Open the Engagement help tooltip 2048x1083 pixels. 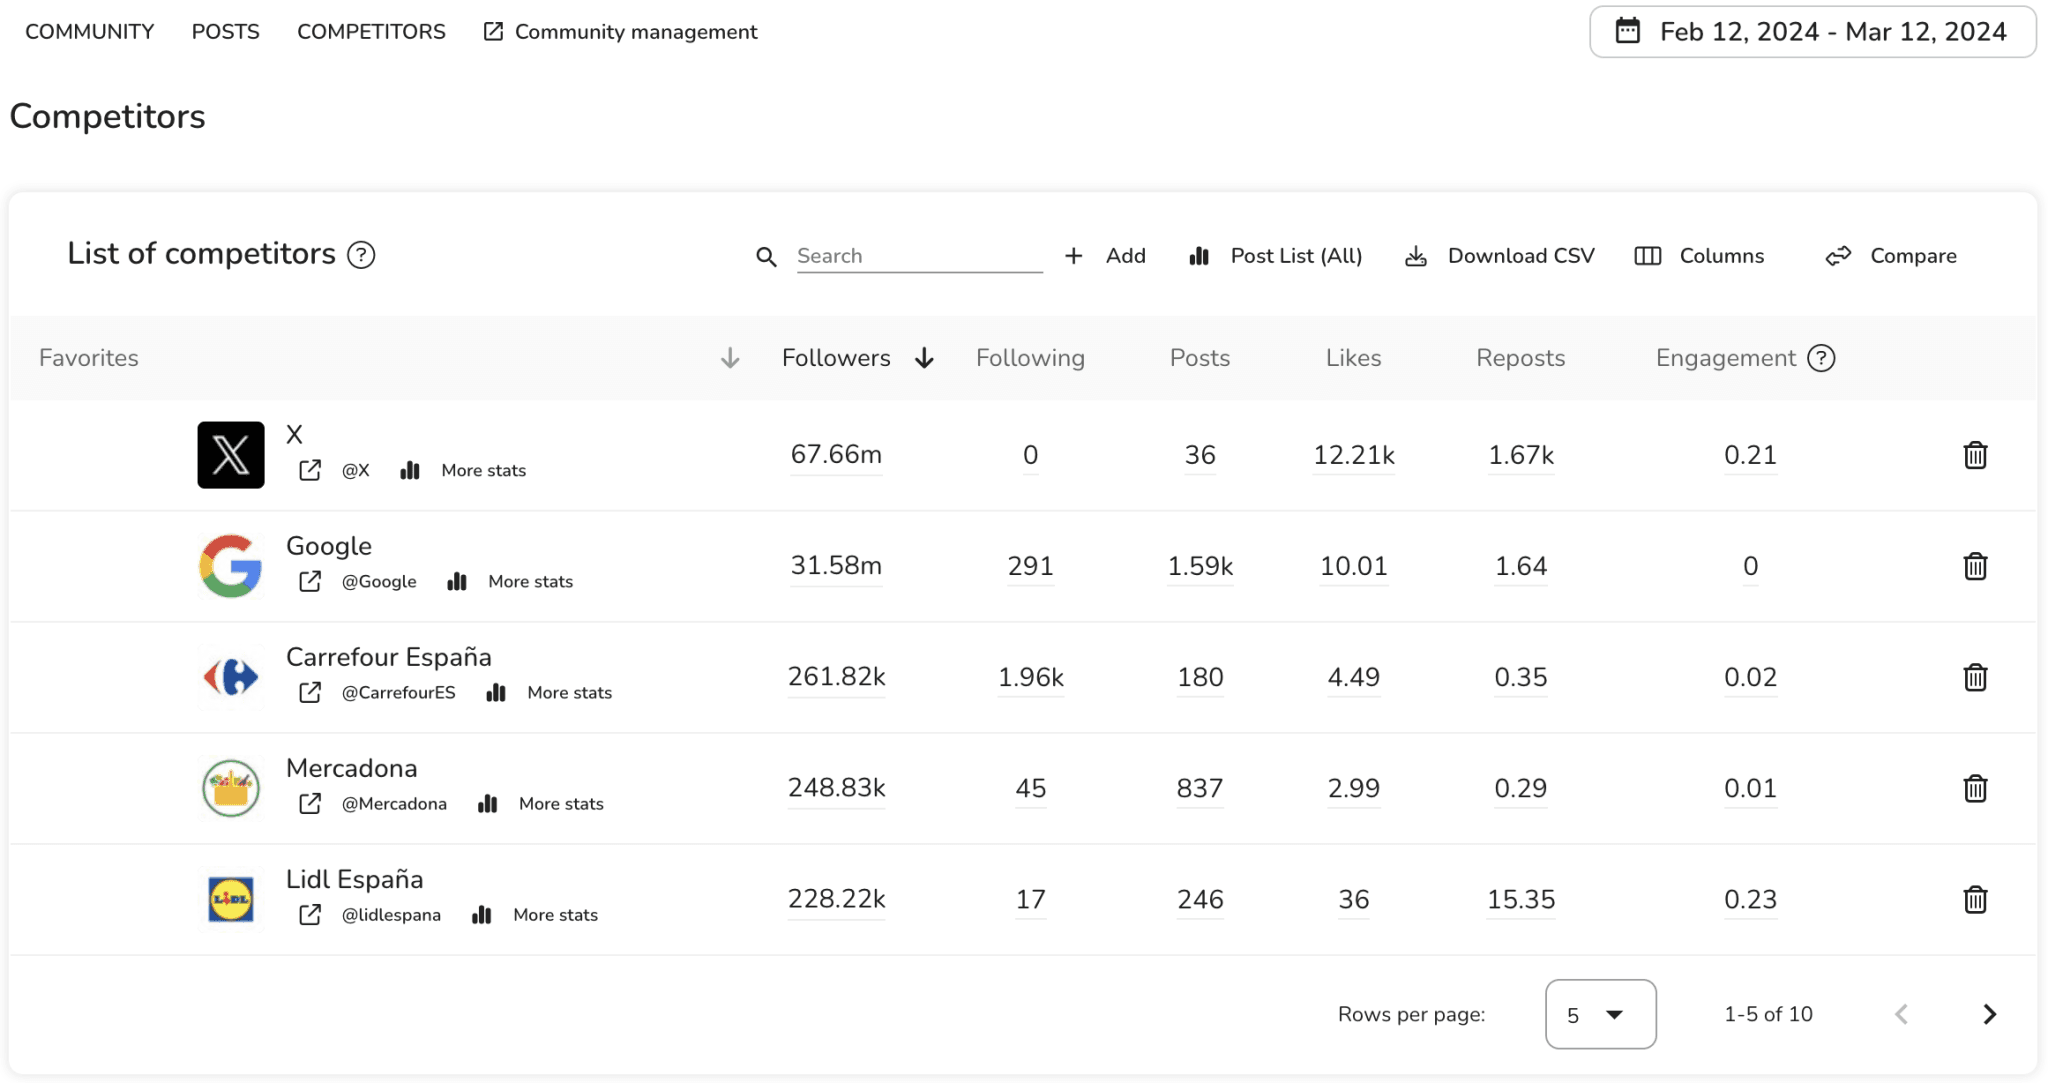point(1822,358)
